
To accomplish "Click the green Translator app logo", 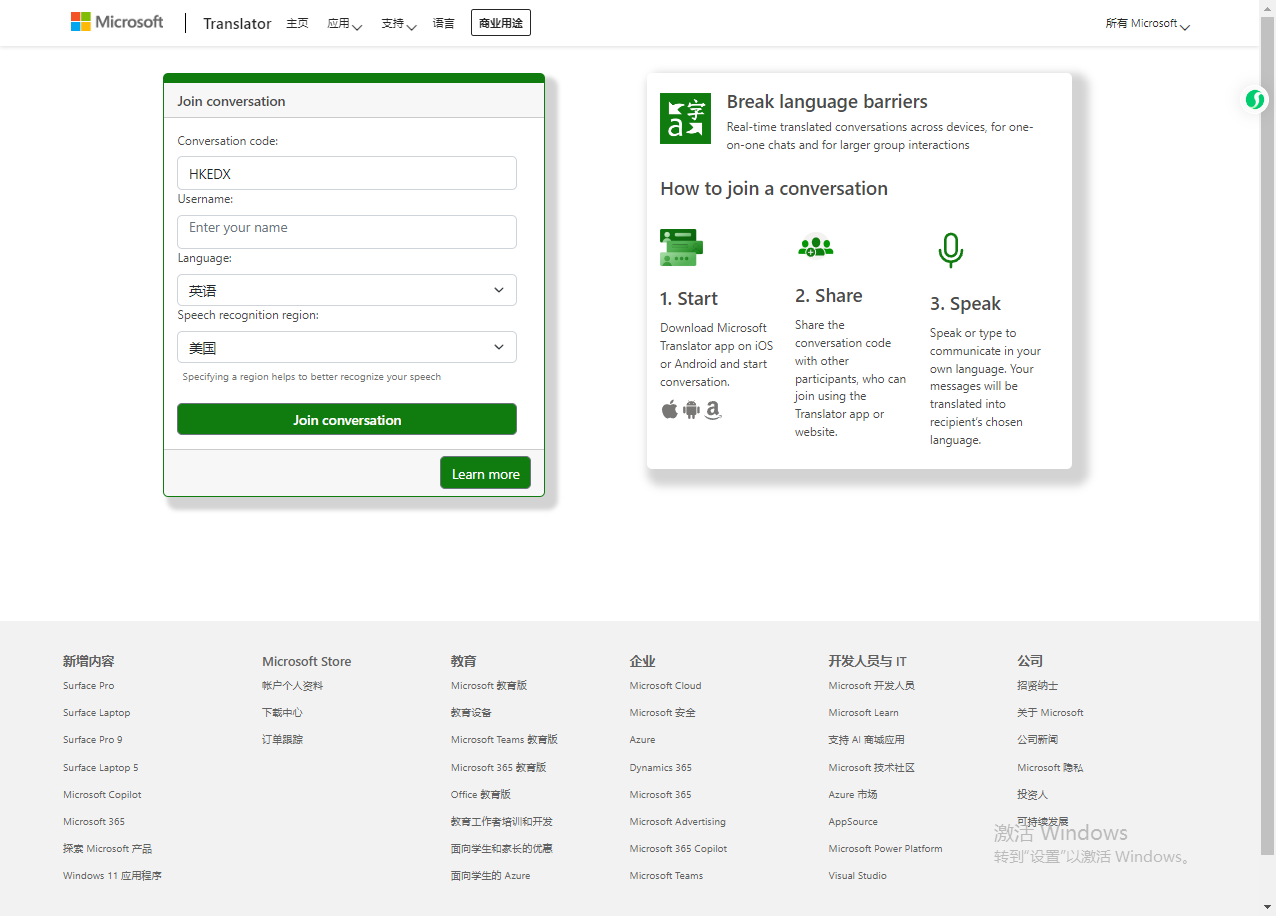I will [685, 118].
